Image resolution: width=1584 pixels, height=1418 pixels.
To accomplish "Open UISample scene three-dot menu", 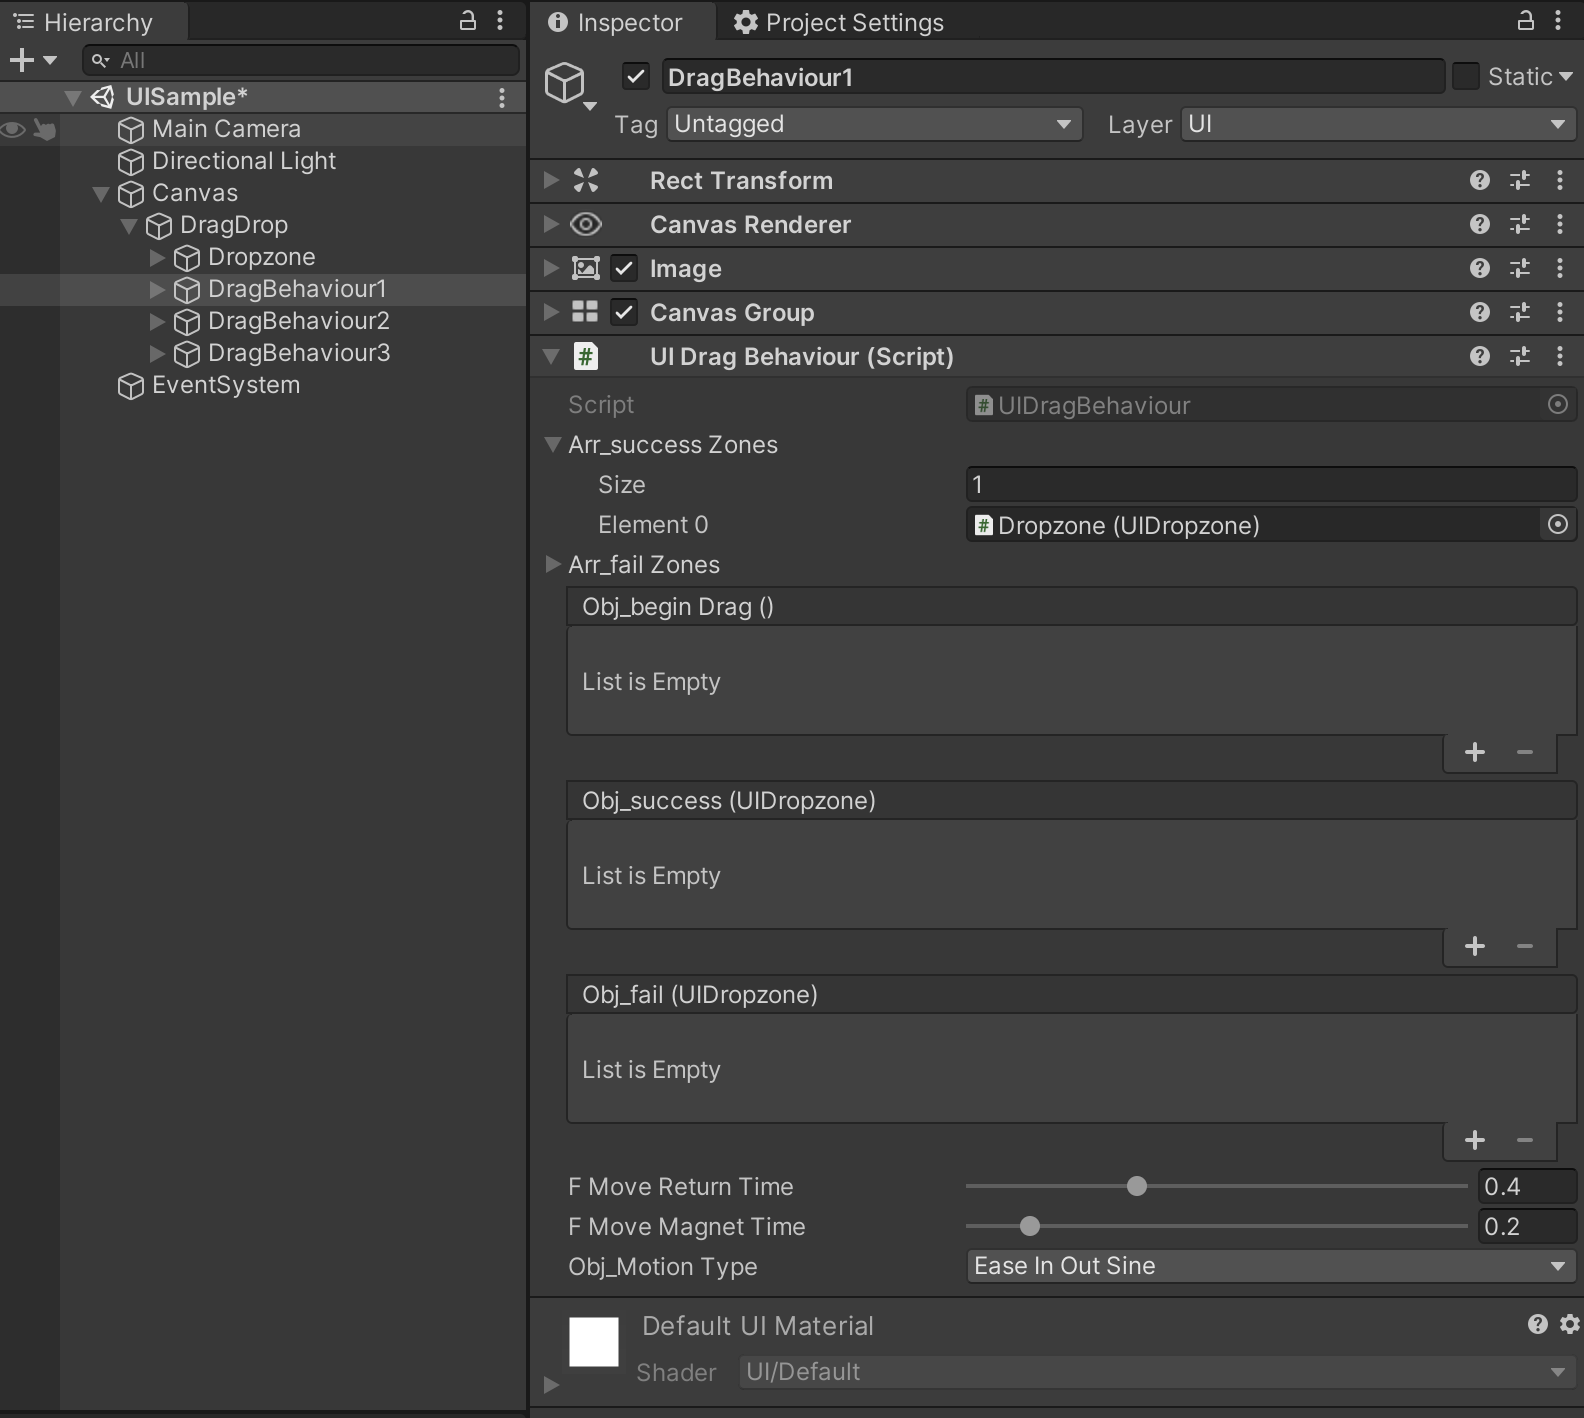I will (x=502, y=97).
